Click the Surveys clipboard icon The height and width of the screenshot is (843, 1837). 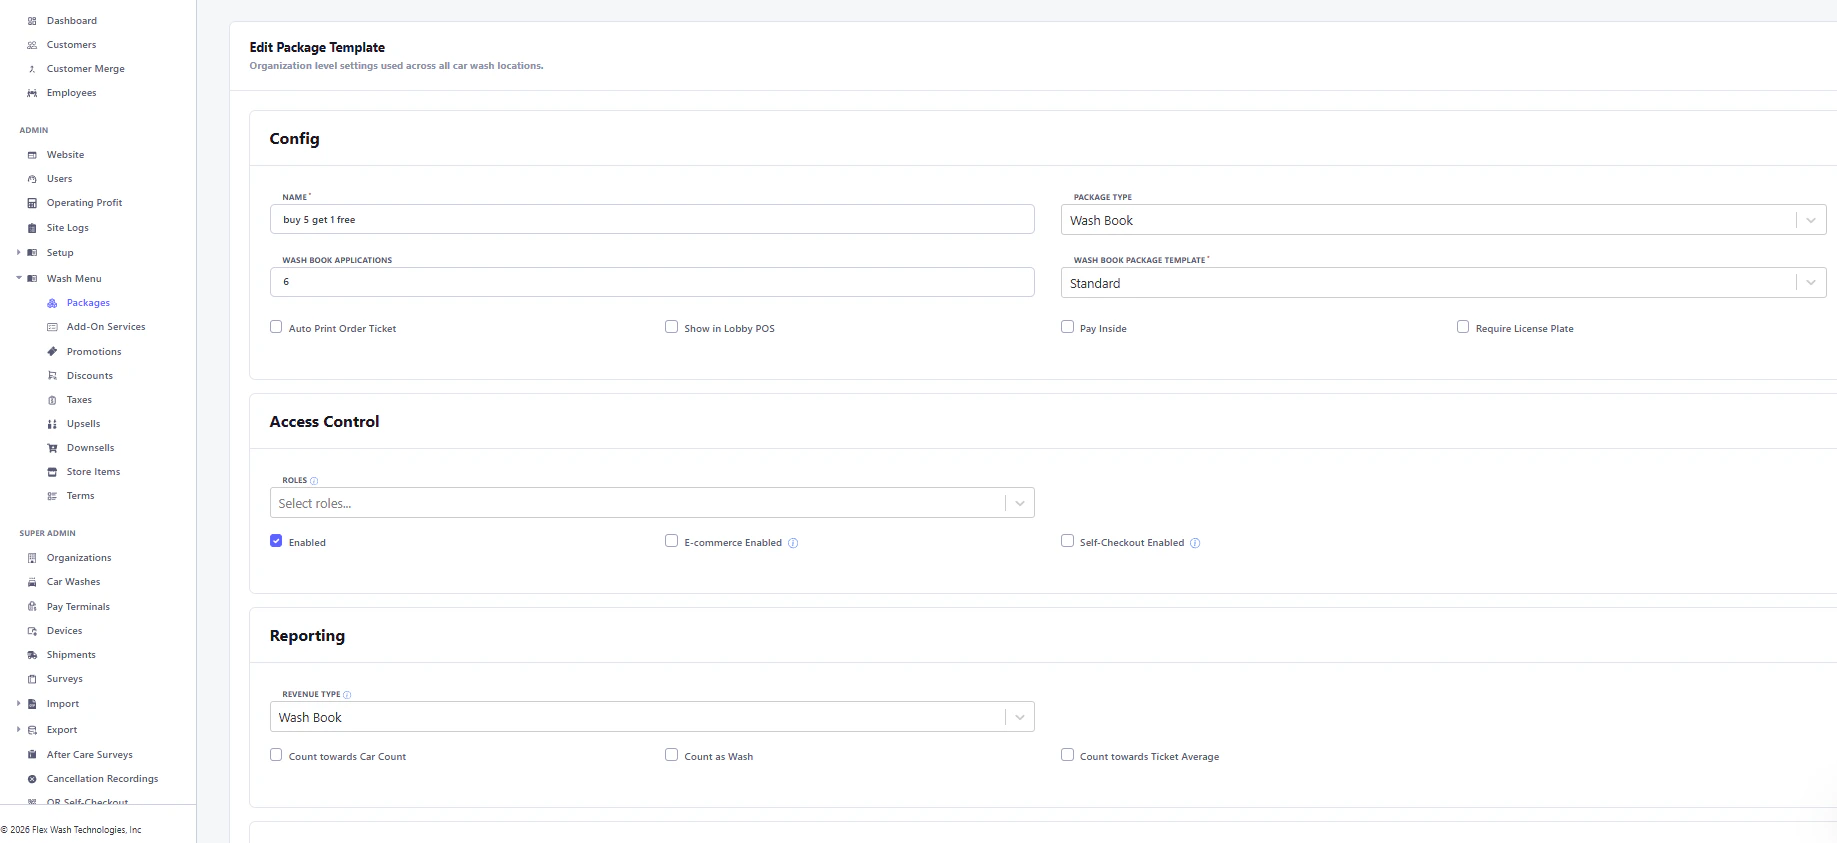32,679
